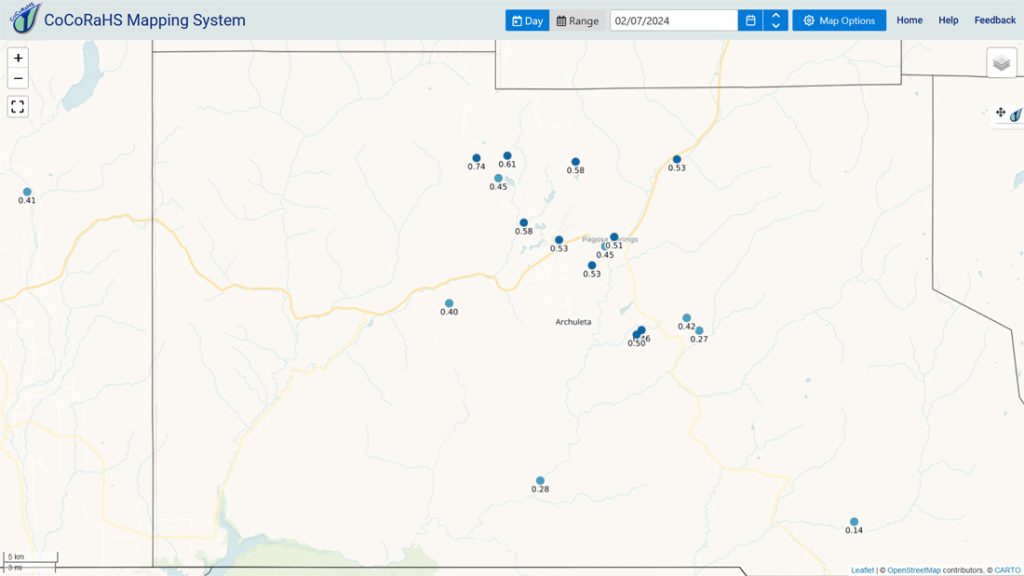Select the 0.58 marker above the 0.53 lake station
1024x576 pixels.
tap(524, 223)
